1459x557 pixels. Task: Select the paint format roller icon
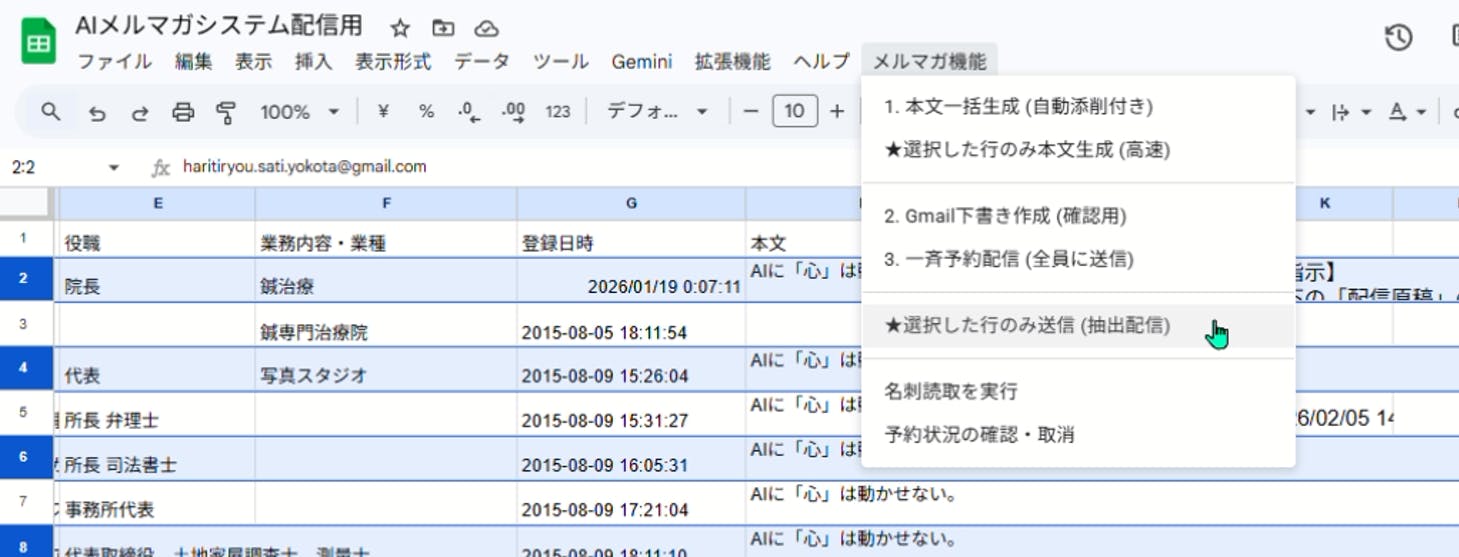pyautogui.click(x=226, y=112)
